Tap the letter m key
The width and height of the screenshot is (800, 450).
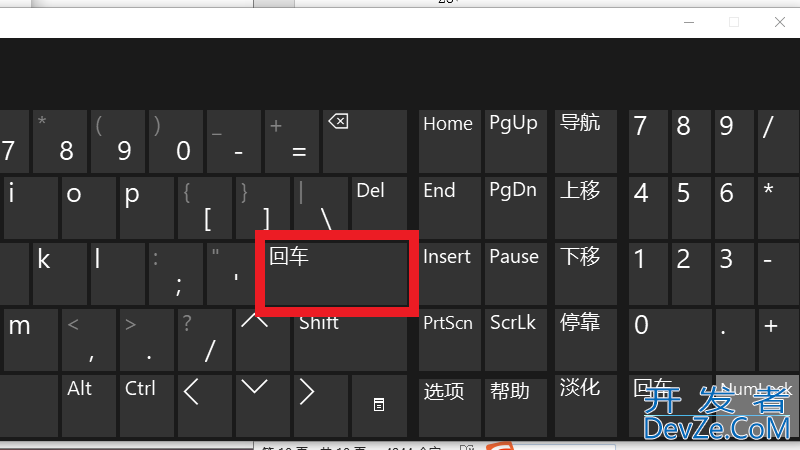(31, 339)
